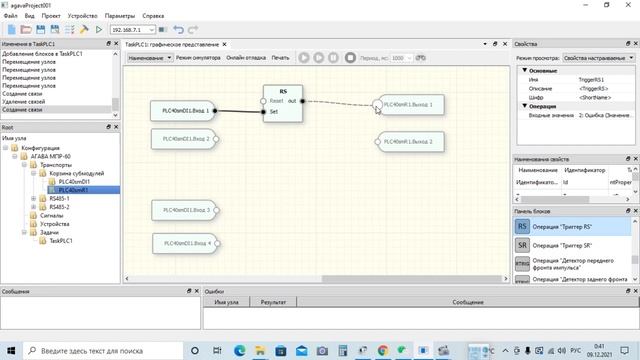Click the New project toolbar icon
Viewport: 640px width, 360px height.
coord(11,29)
